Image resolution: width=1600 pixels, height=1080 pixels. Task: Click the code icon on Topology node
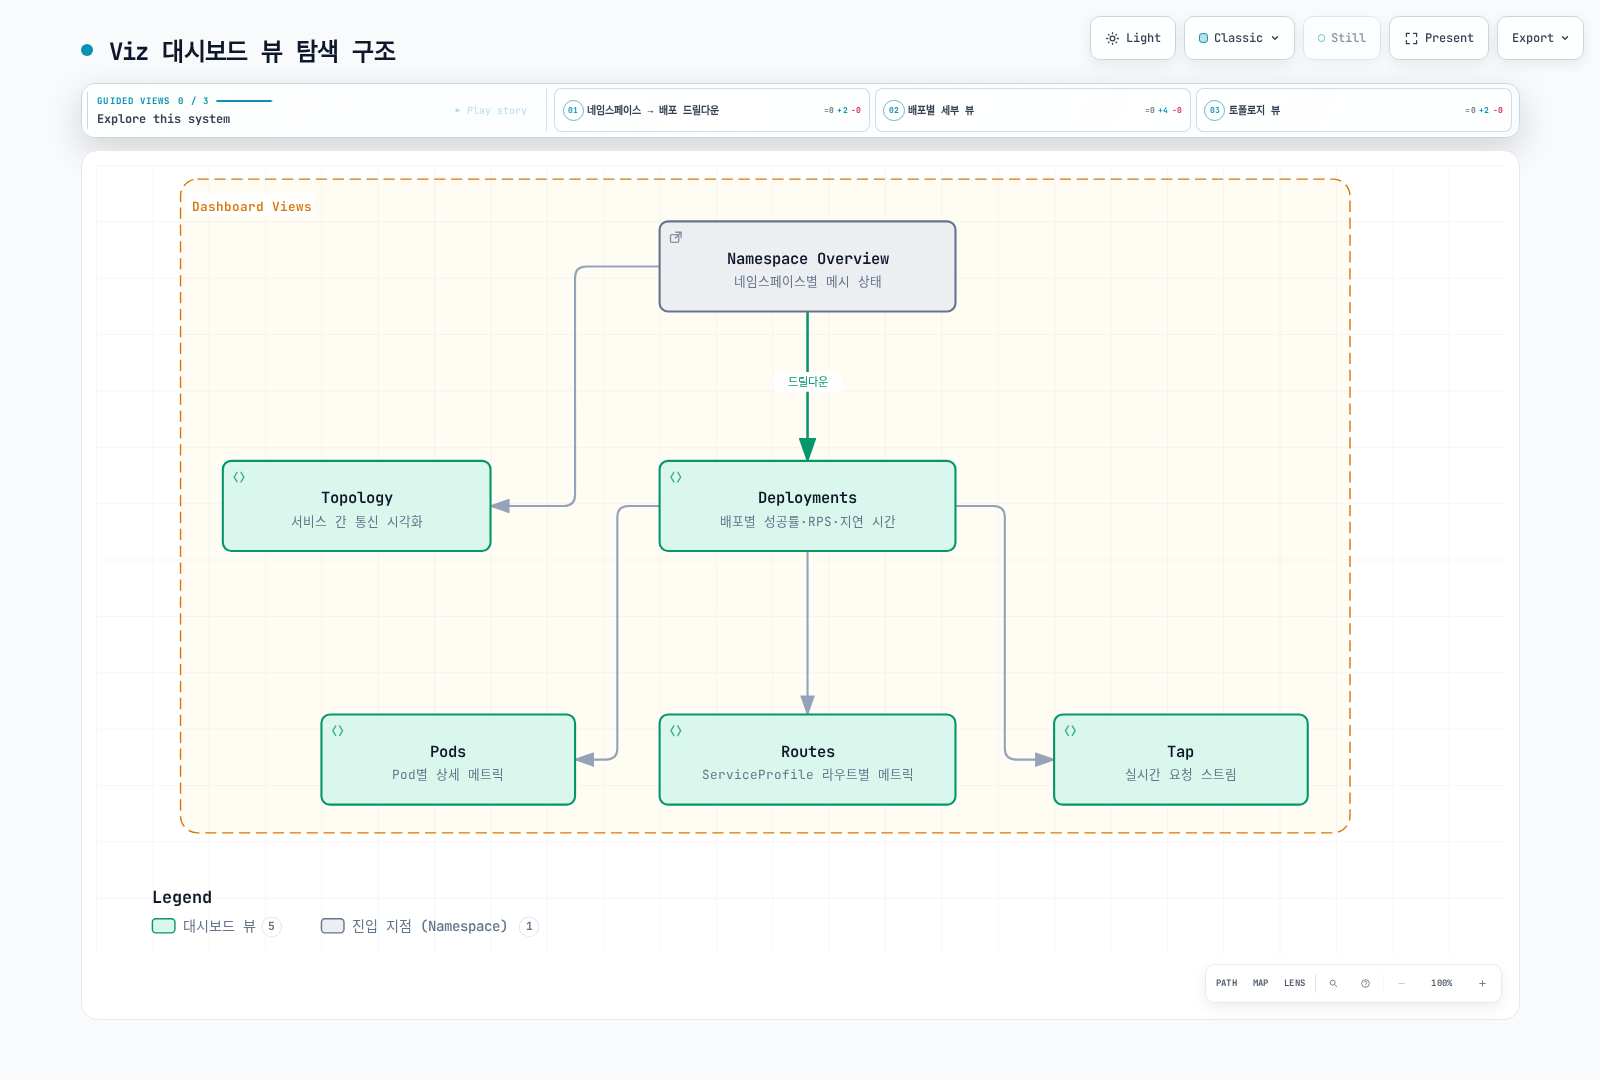coord(239,477)
